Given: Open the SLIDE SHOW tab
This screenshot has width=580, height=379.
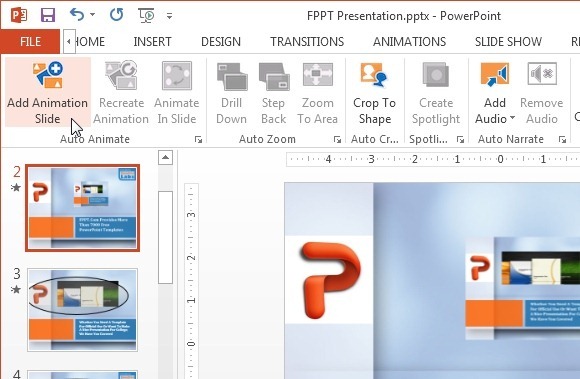Looking at the screenshot, I should click(508, 41).
